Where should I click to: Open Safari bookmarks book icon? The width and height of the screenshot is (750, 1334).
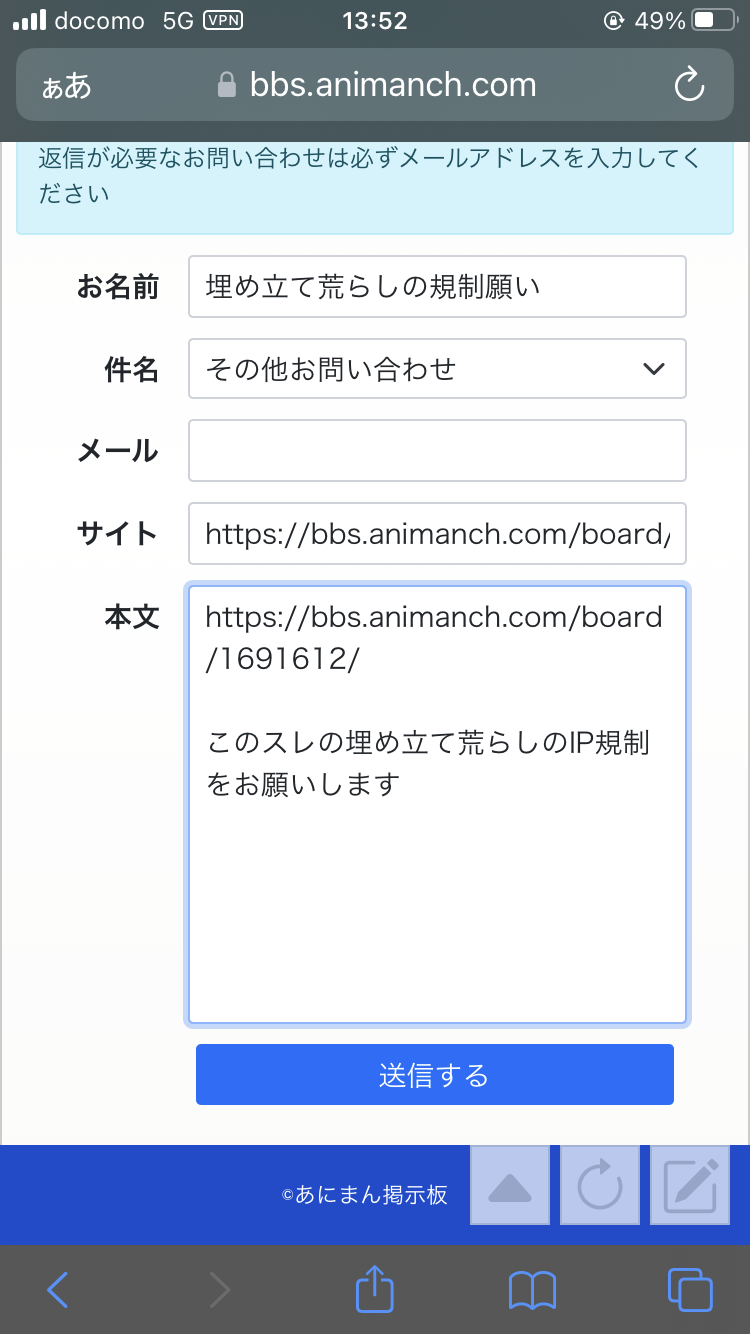[532, 1290]
